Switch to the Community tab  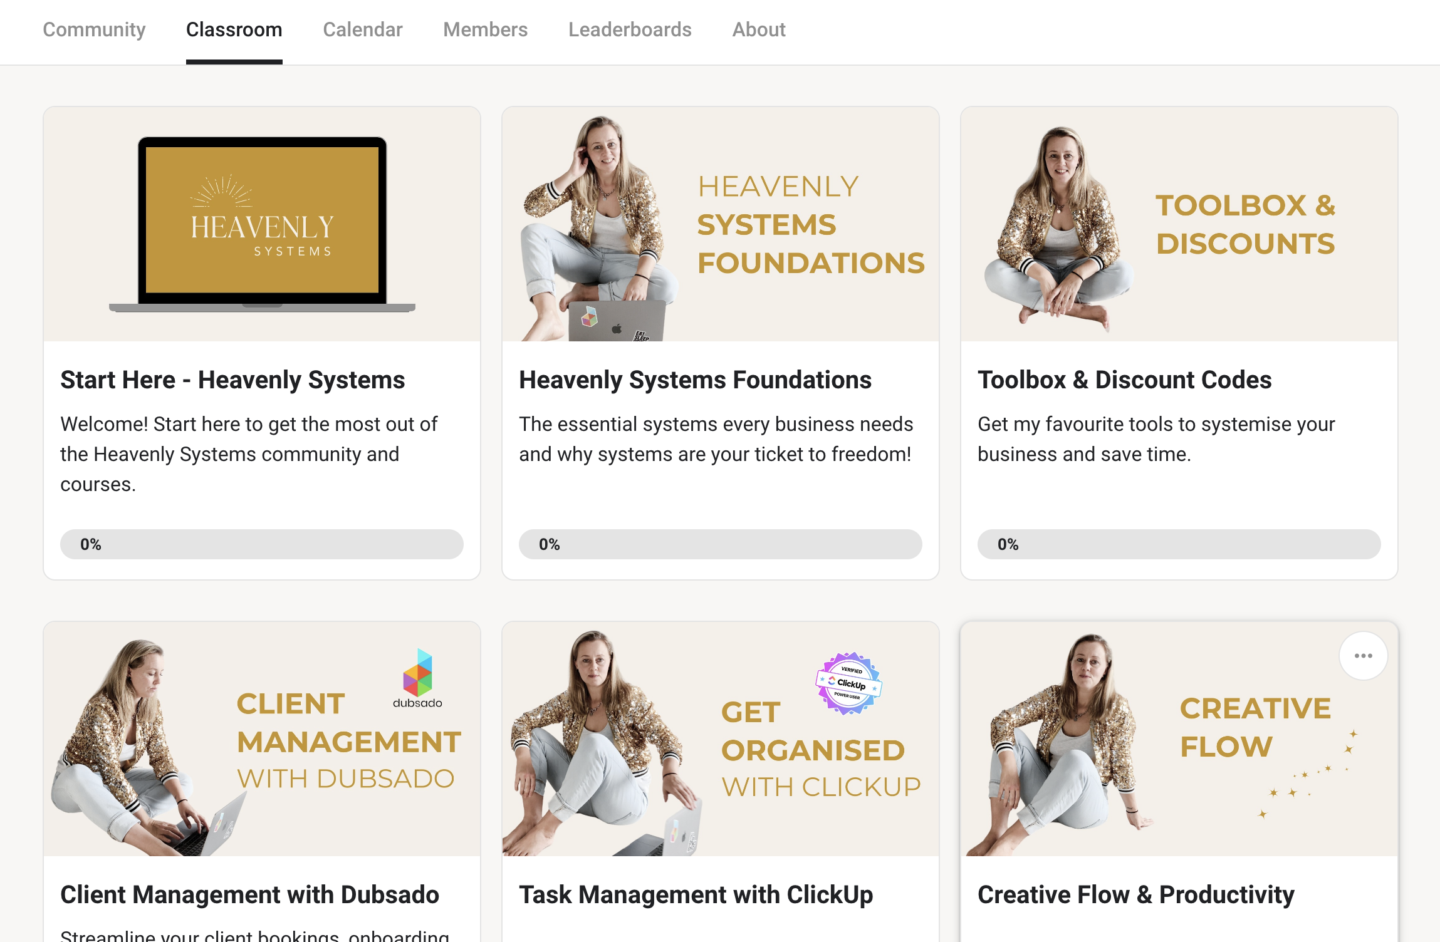(94, 30)
